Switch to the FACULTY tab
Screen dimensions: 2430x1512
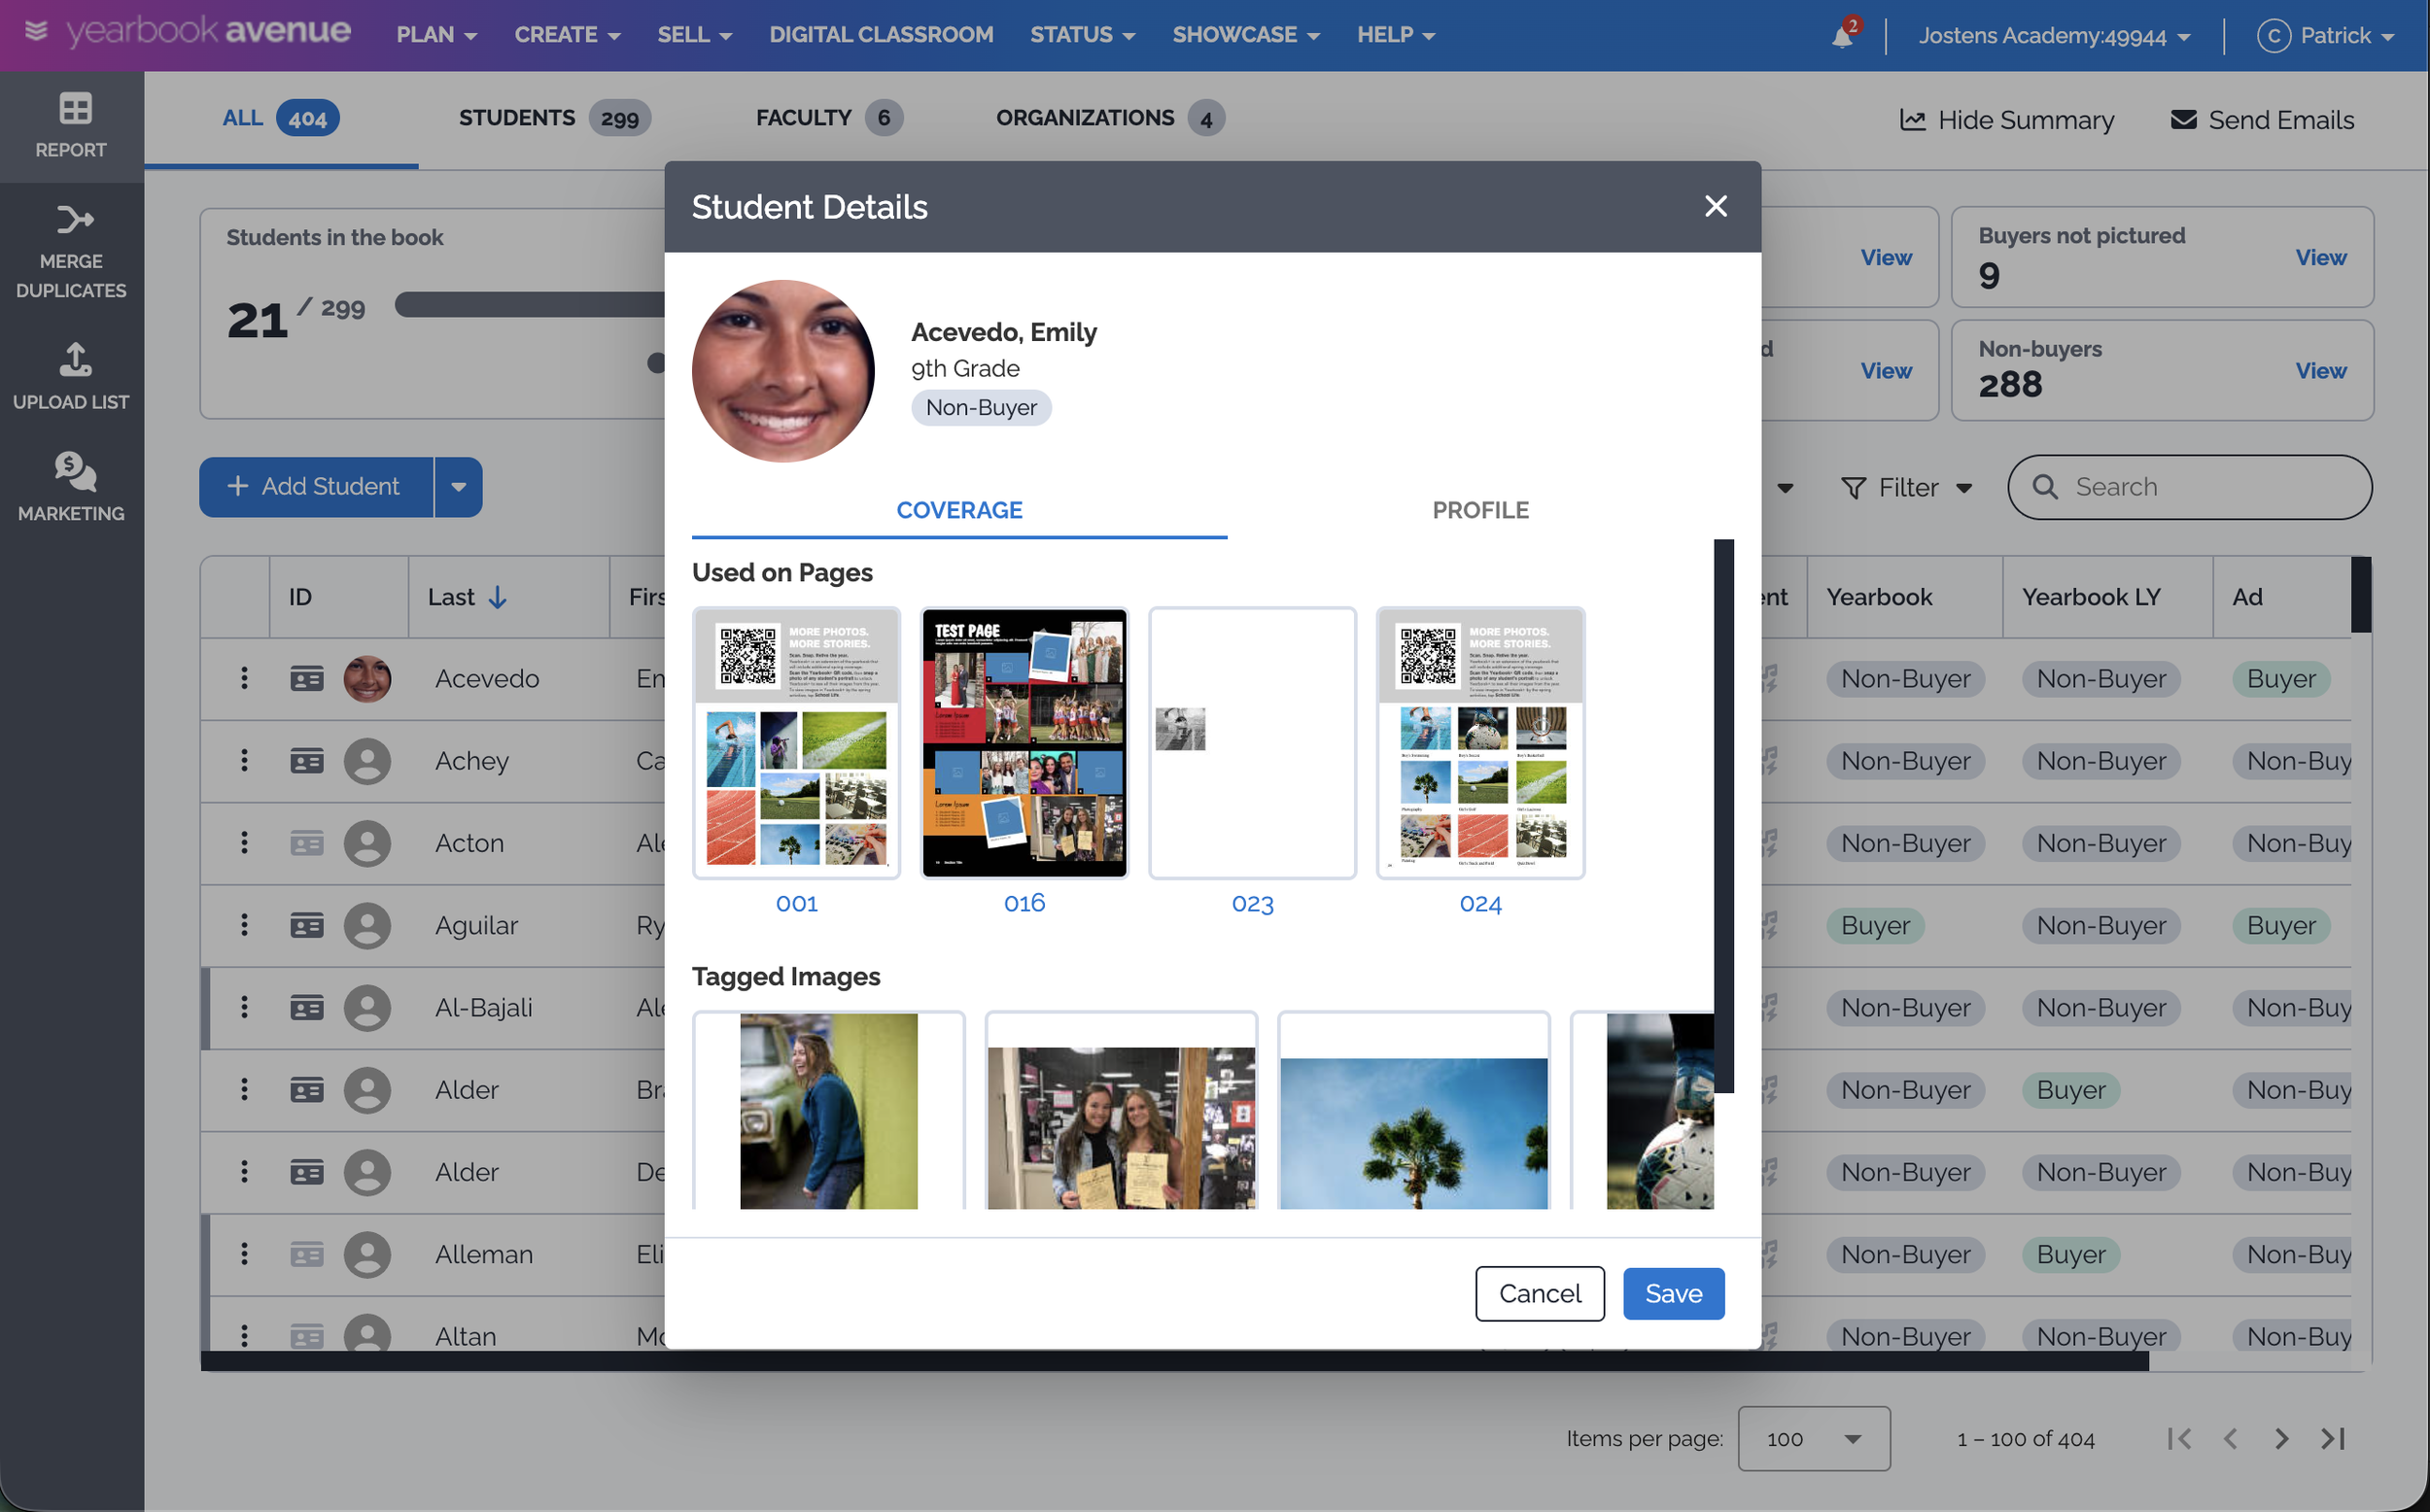click(828, 118)
